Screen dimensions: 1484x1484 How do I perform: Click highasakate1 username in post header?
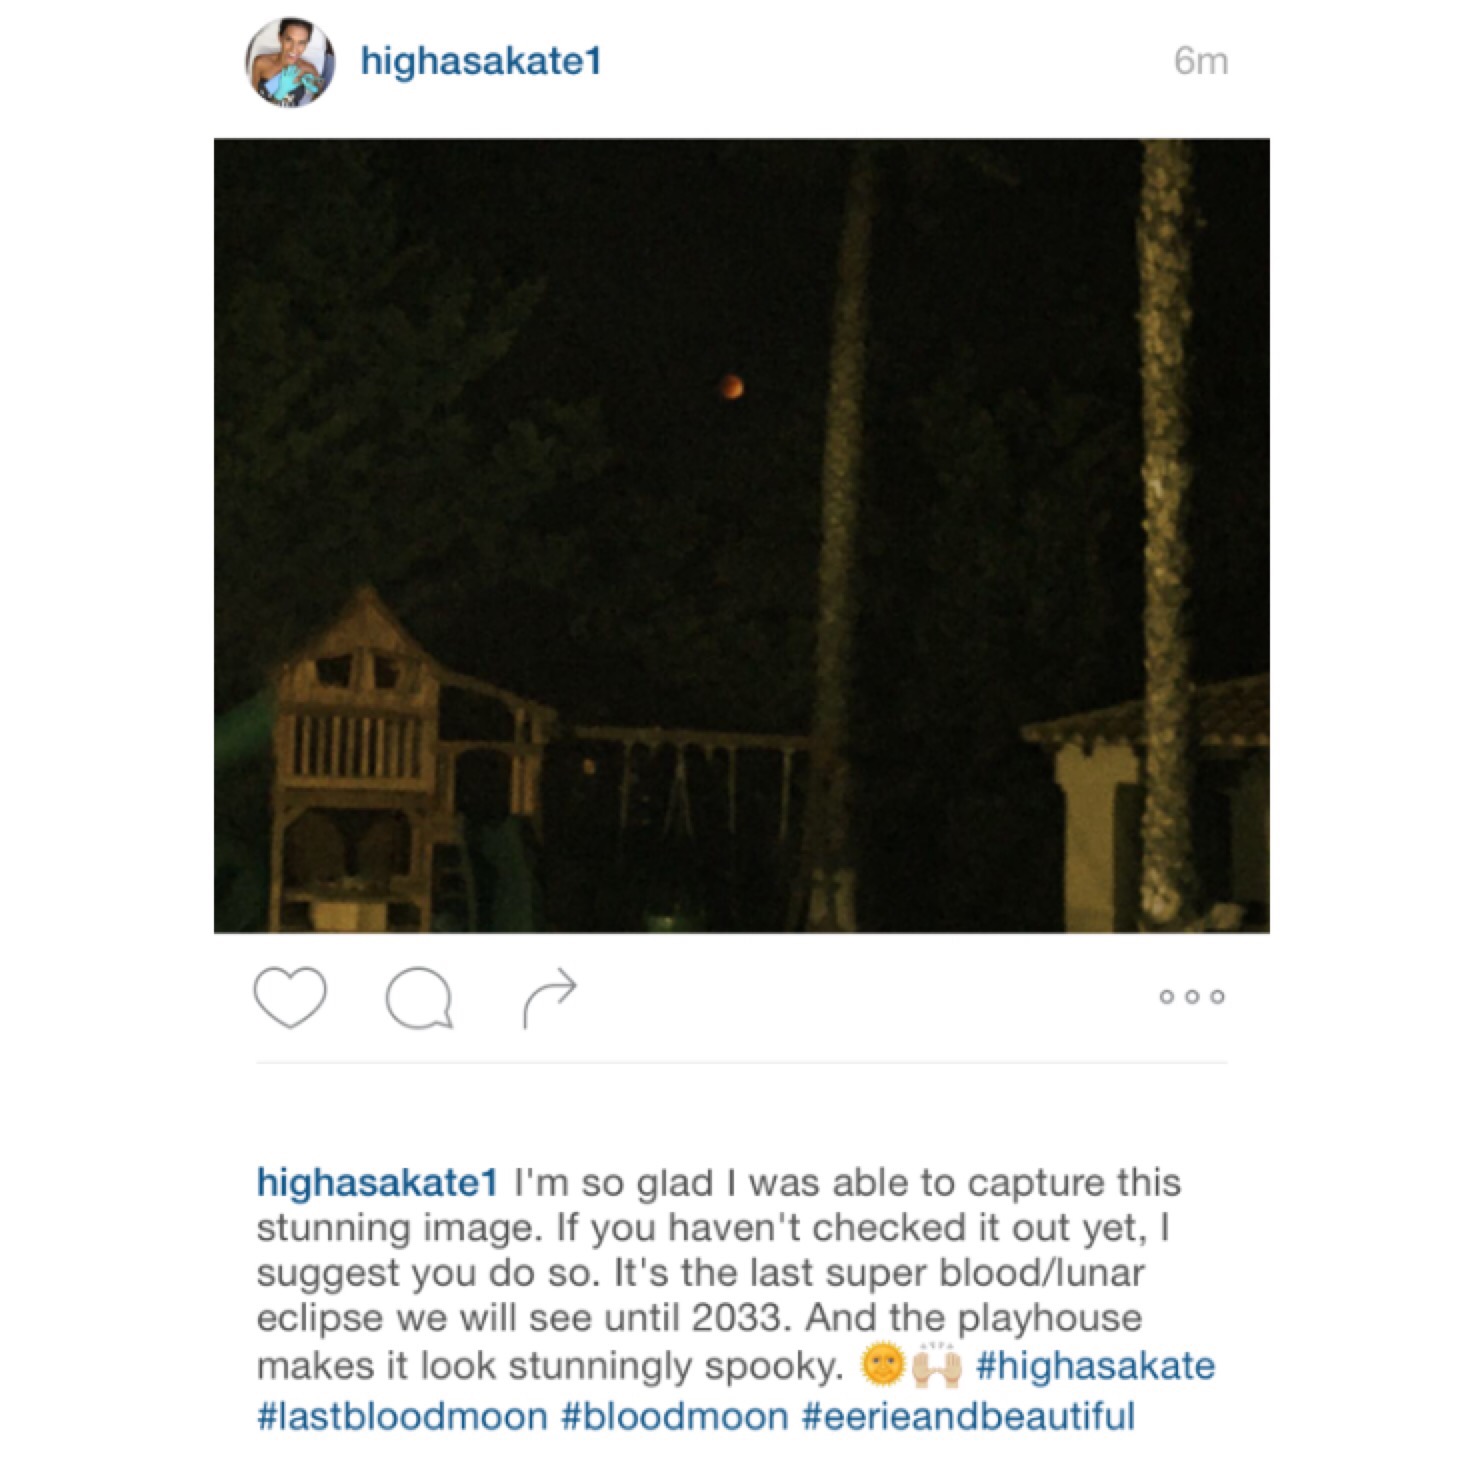coord(481,61)
